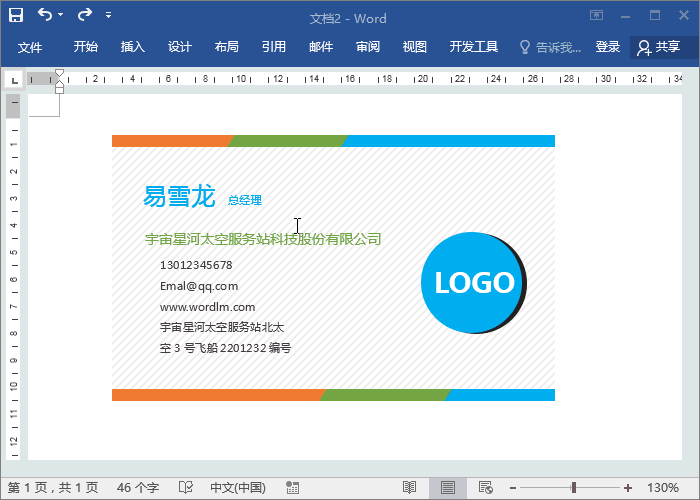Select the blue LOGO circle graphic
The image size is (700, 500).
[x=474, y=283]
